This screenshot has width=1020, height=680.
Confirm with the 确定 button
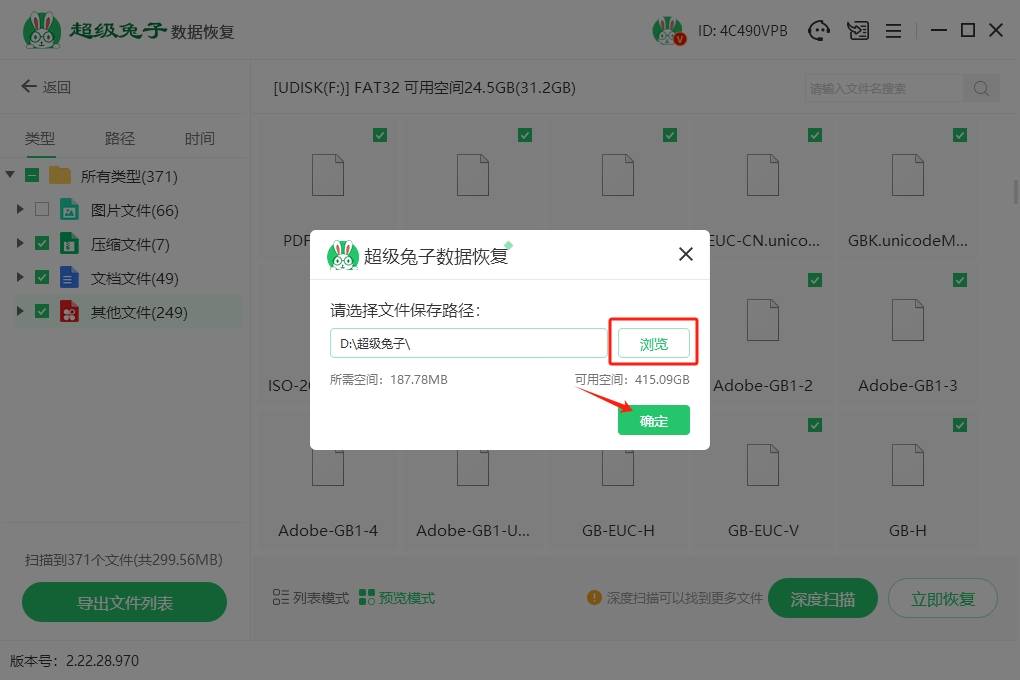click(654, 421)
